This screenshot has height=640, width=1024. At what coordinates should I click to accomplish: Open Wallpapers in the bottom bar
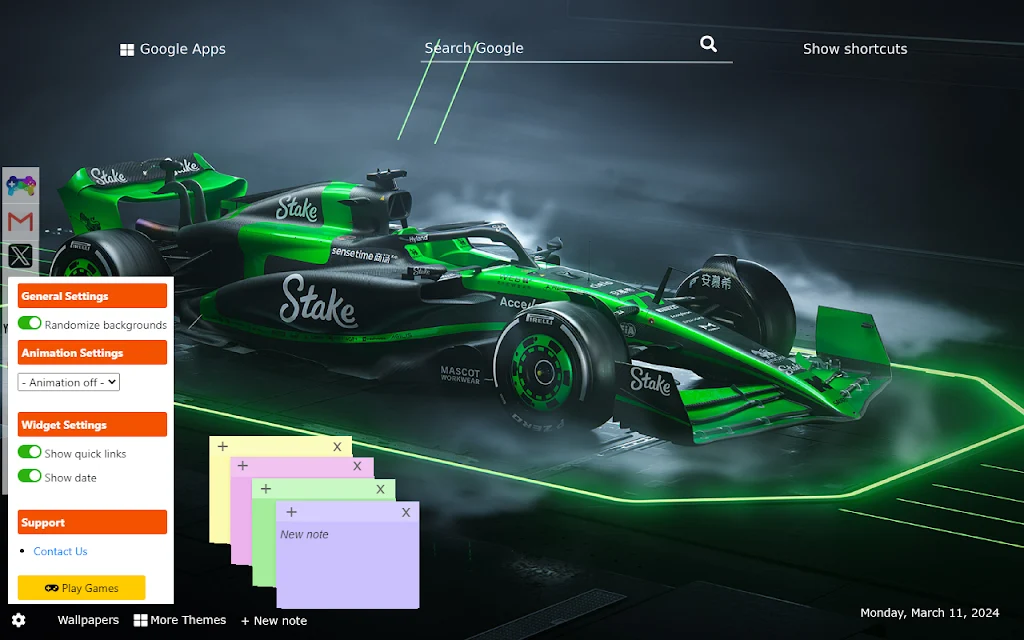click(x=88, y=620)
